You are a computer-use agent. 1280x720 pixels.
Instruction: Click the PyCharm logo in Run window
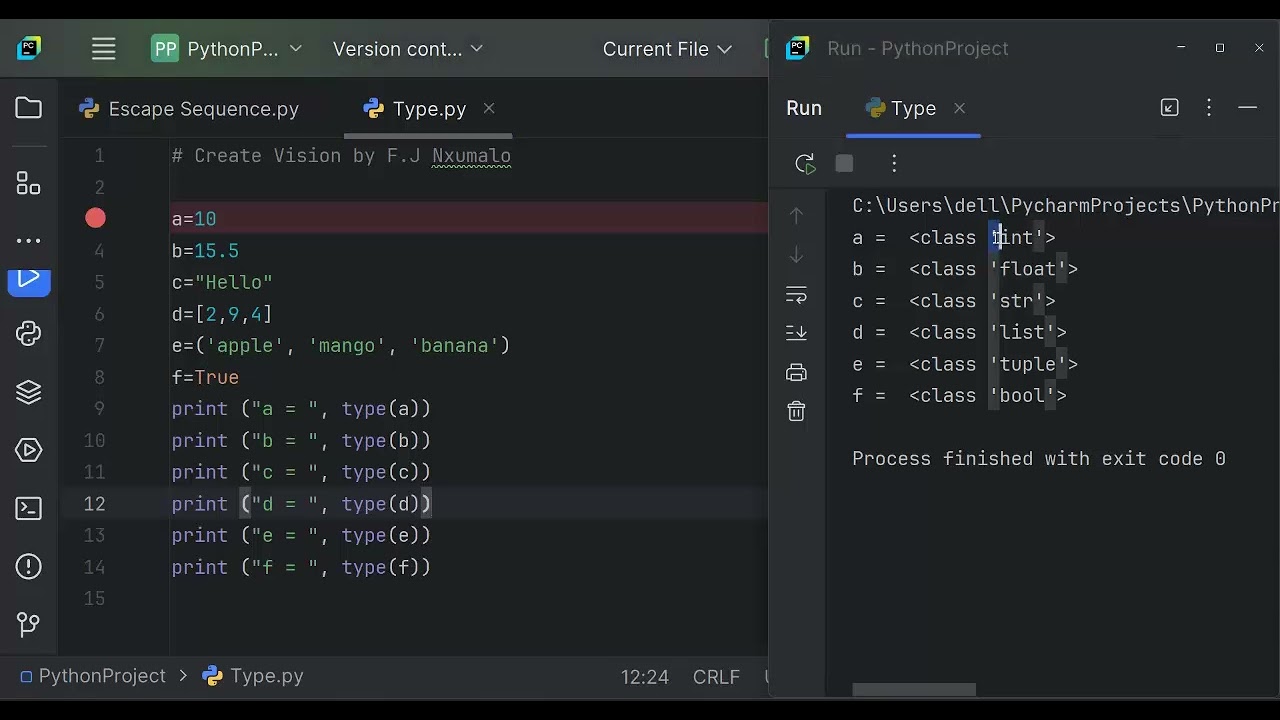point(797,48)
